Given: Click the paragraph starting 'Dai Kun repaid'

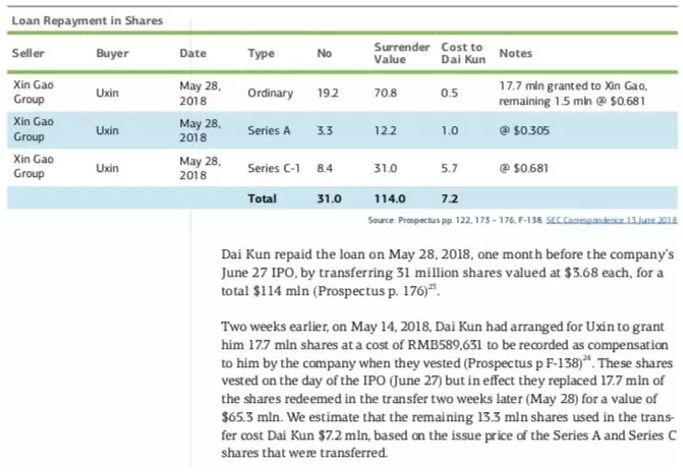Looking at the screenshot, I should pyautogui.click(x=448, y=272).
